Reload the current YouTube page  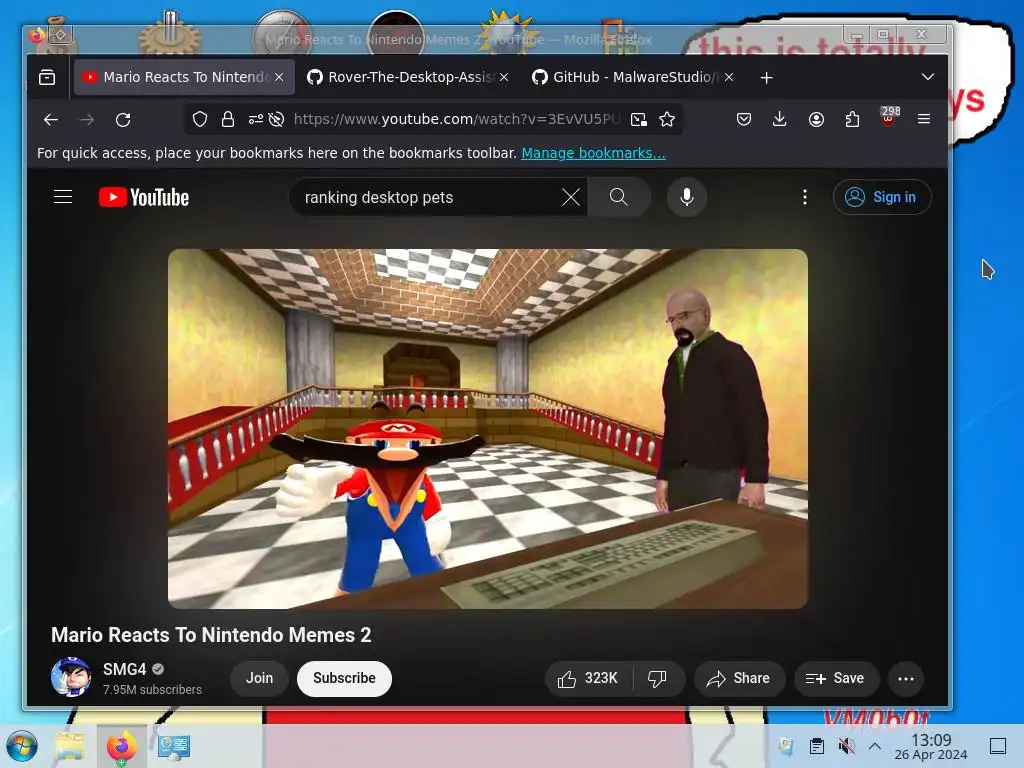123,120
